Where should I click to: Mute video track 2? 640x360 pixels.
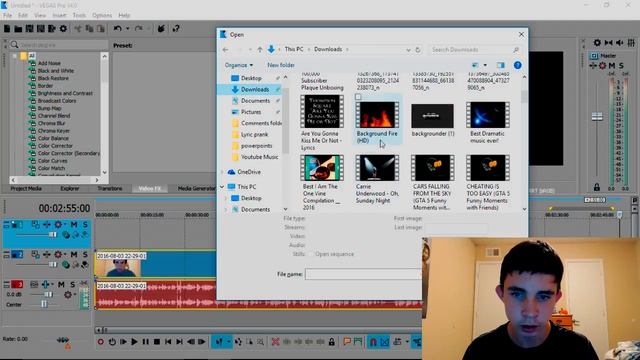[x=74, y=254]
